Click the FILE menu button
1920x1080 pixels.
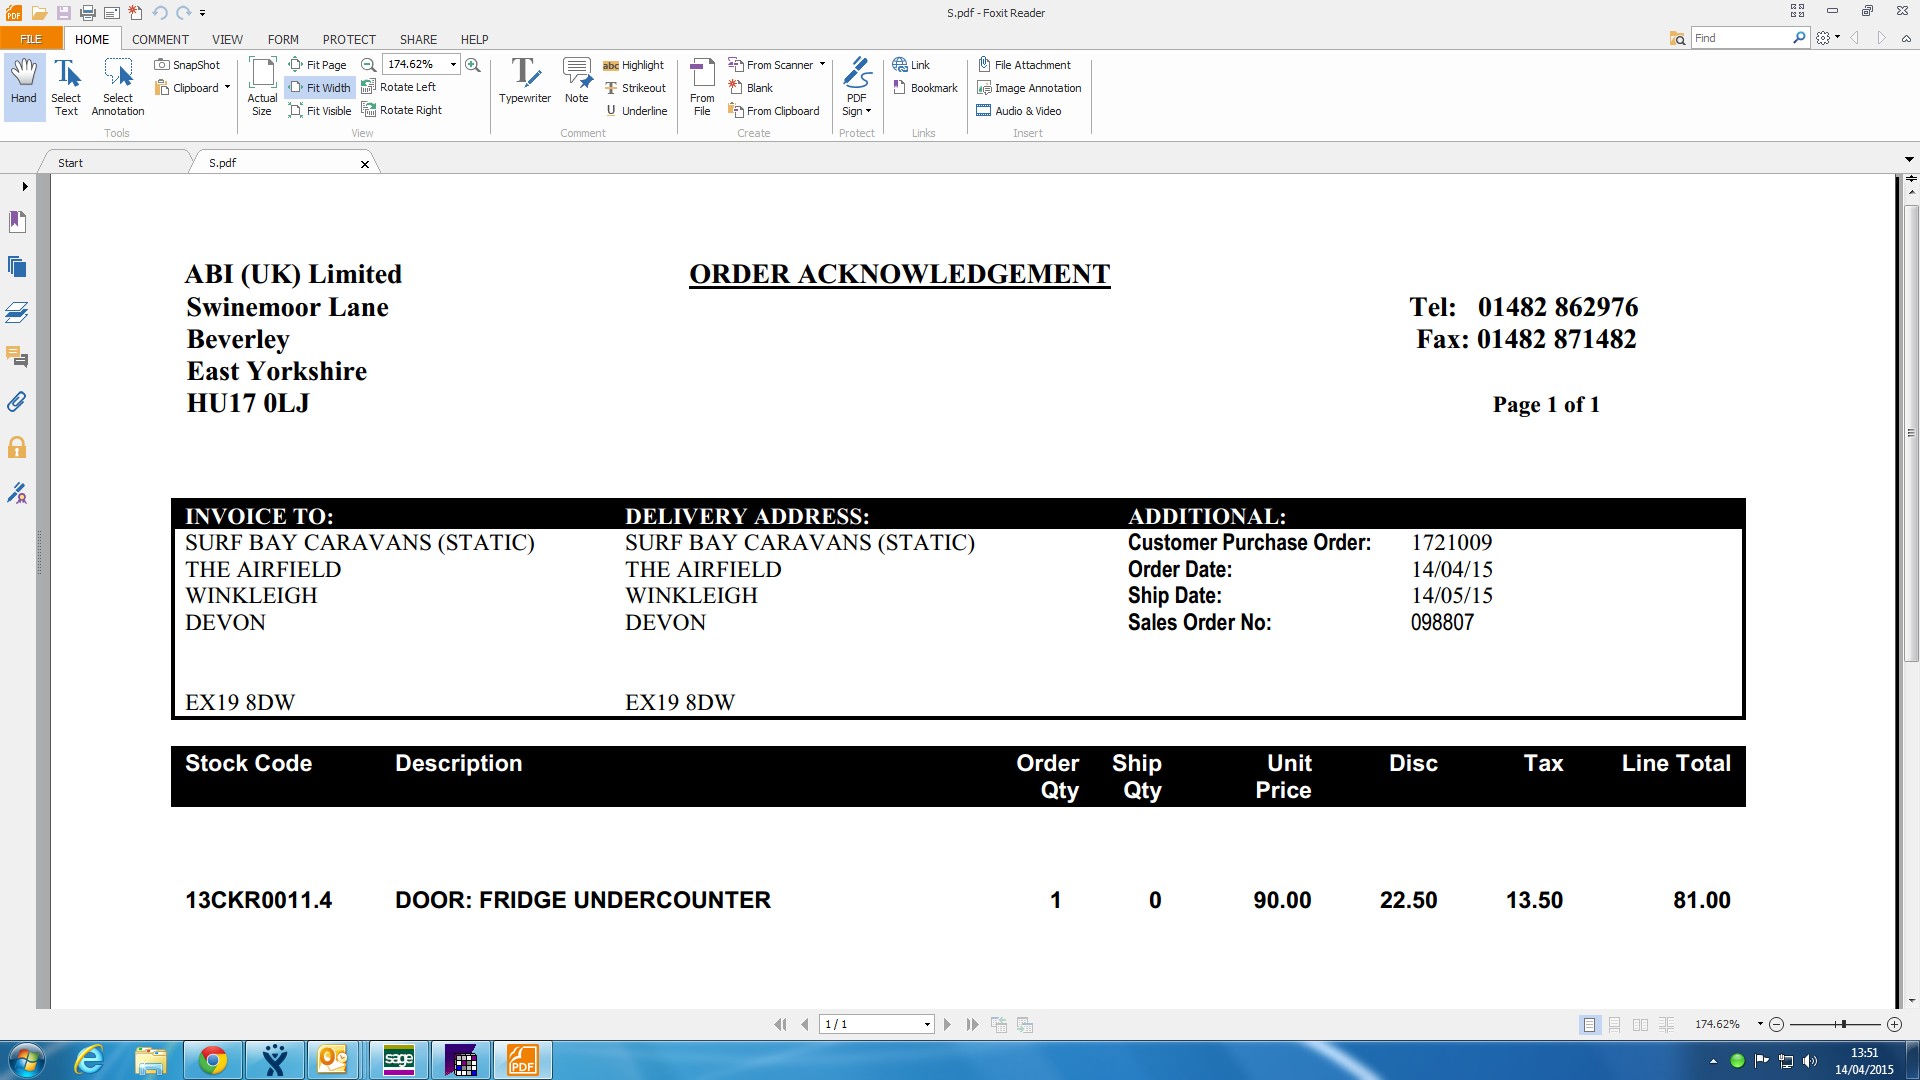31,39
